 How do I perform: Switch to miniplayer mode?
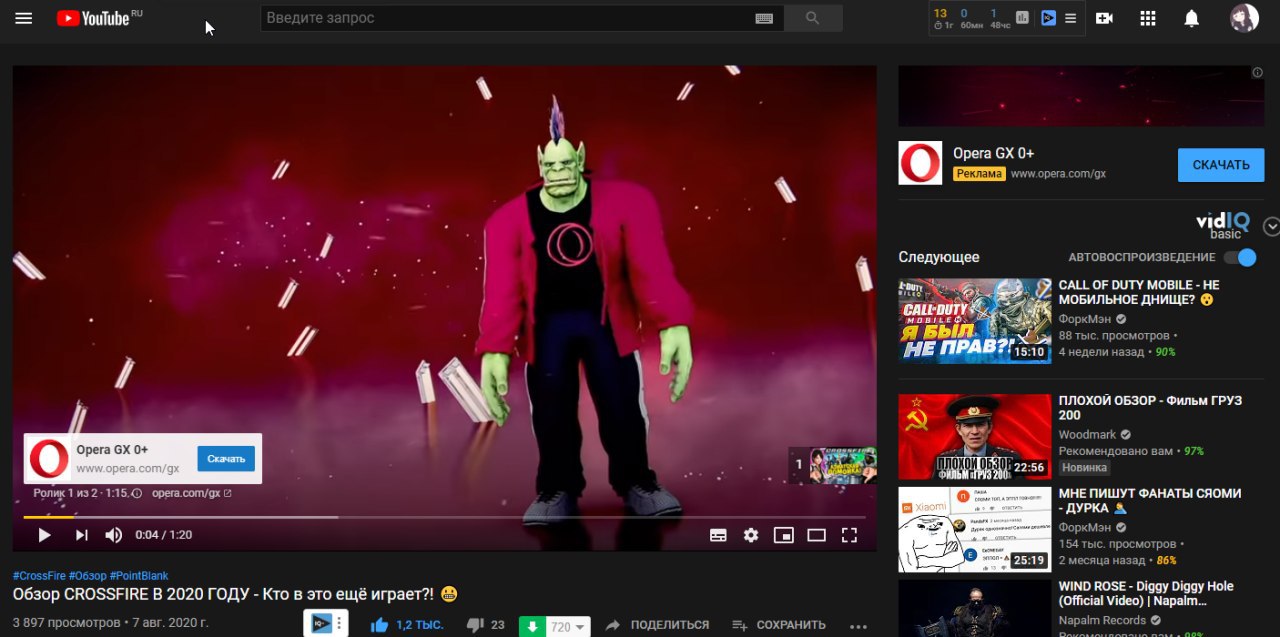pyautogui.click(x=784, y=535)
